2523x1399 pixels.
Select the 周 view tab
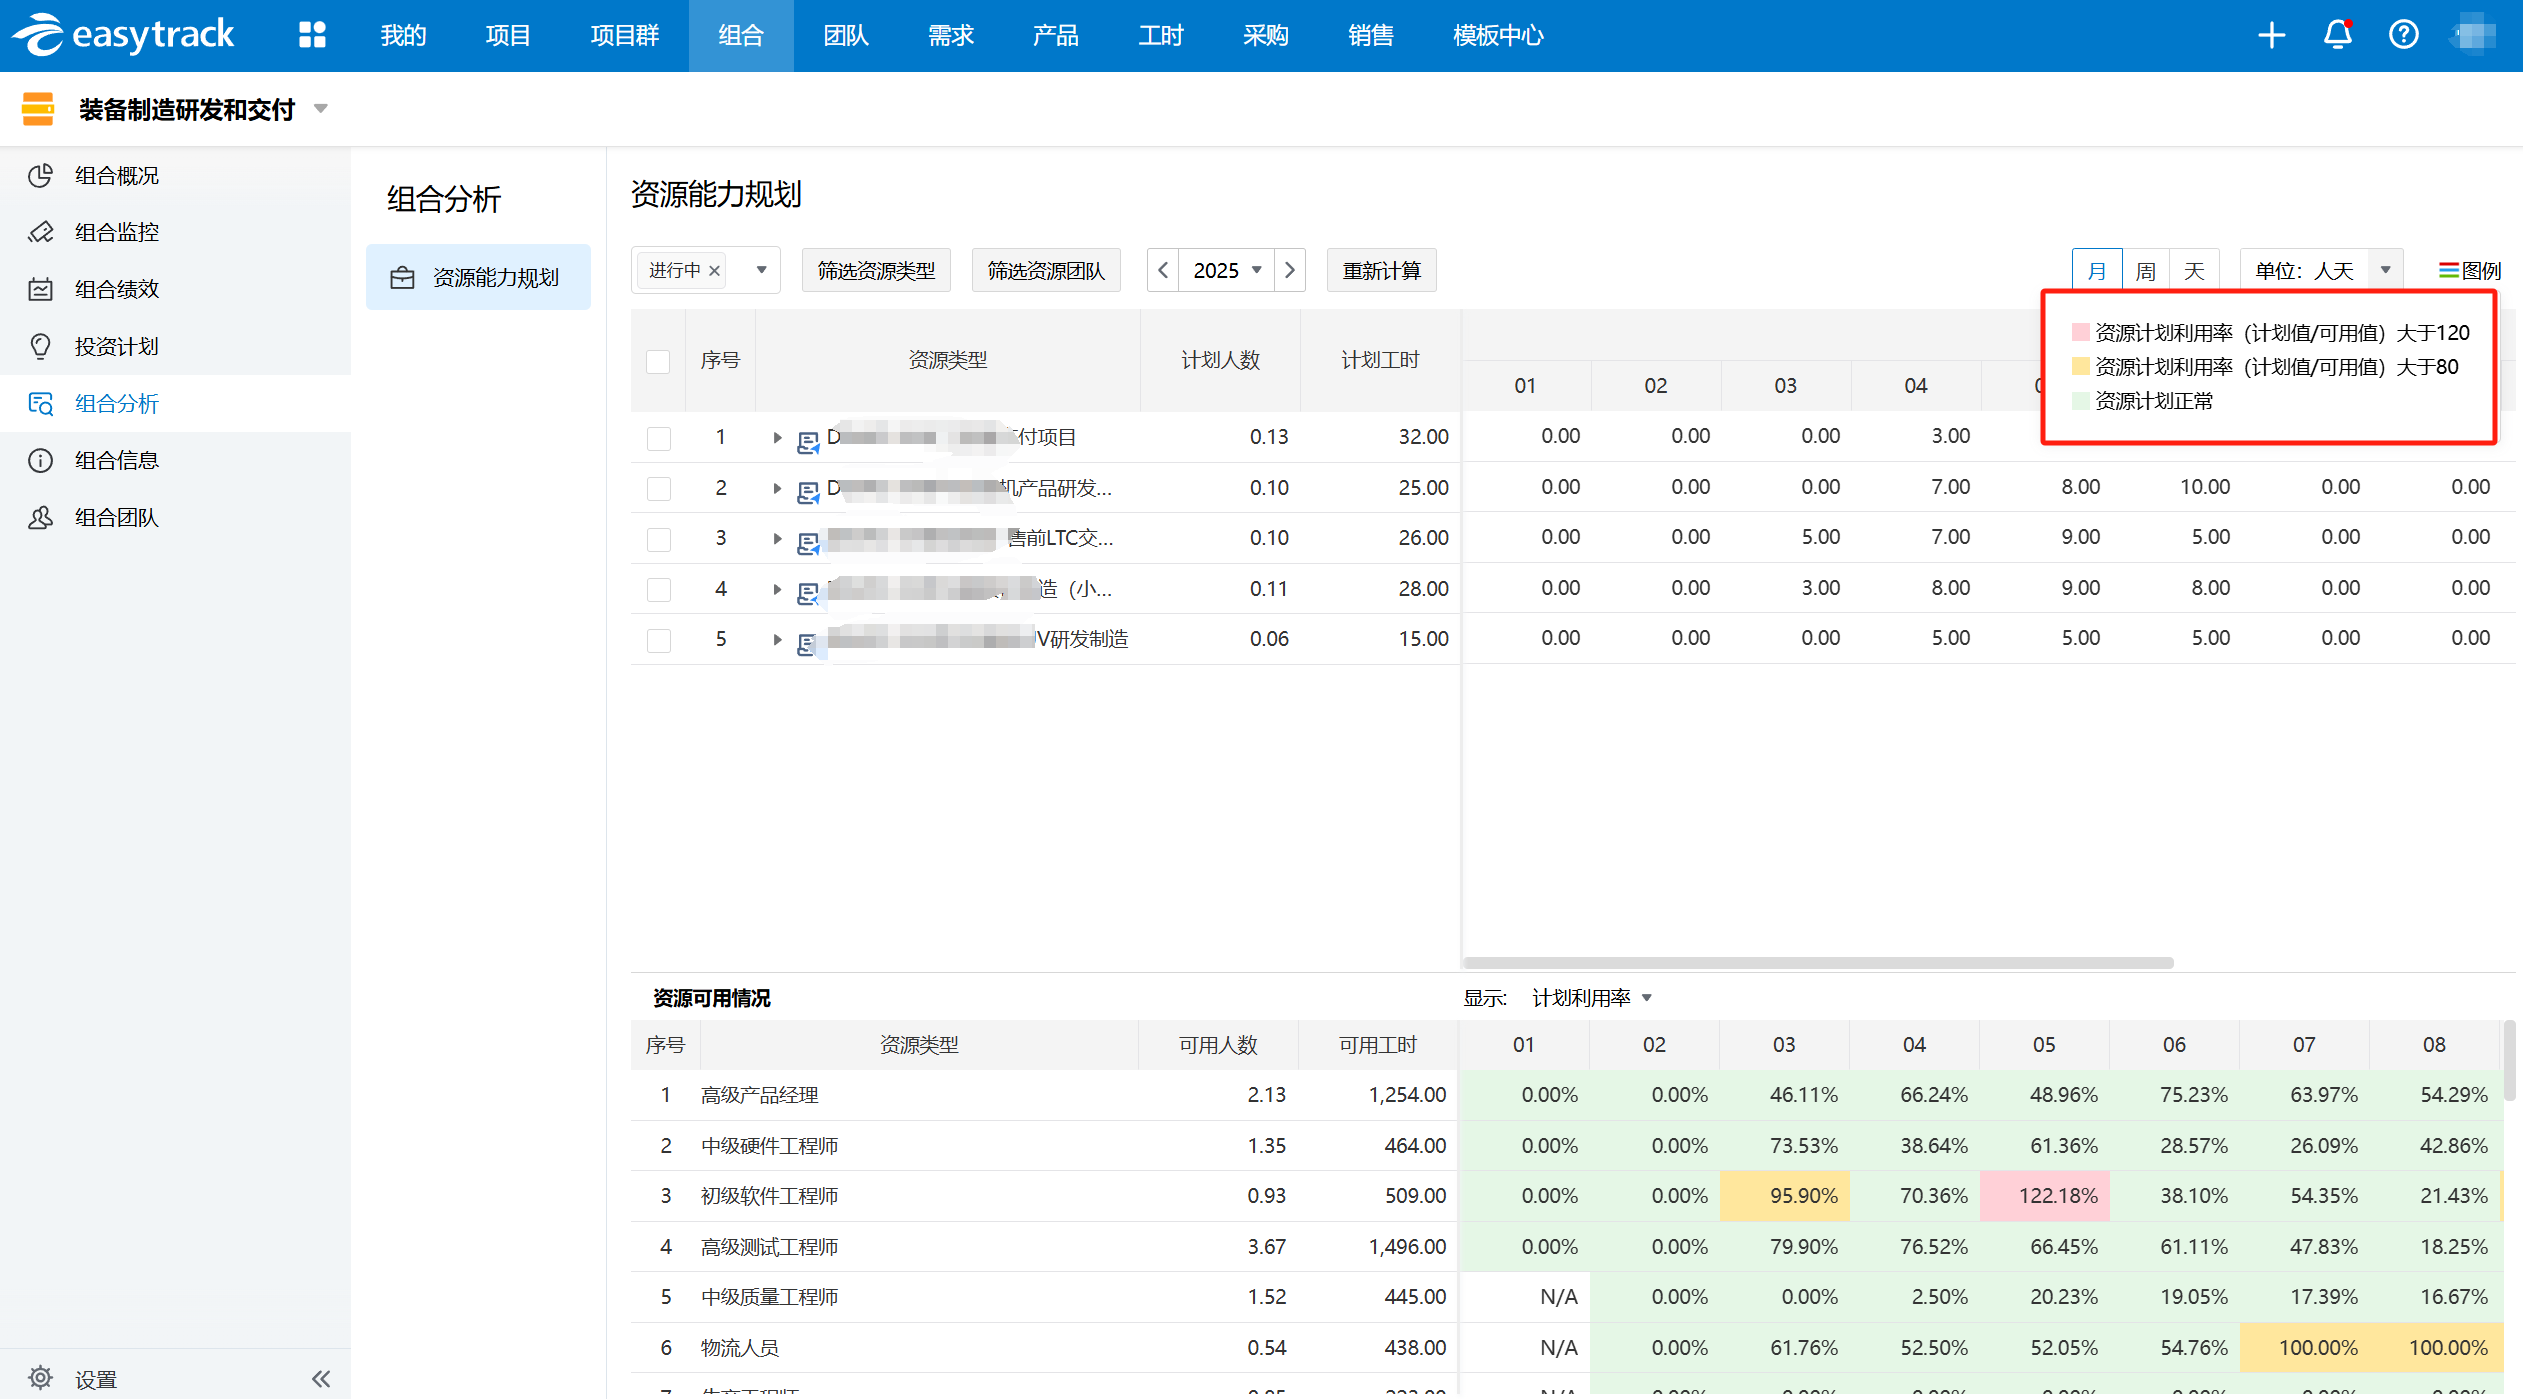point(2145,270)
